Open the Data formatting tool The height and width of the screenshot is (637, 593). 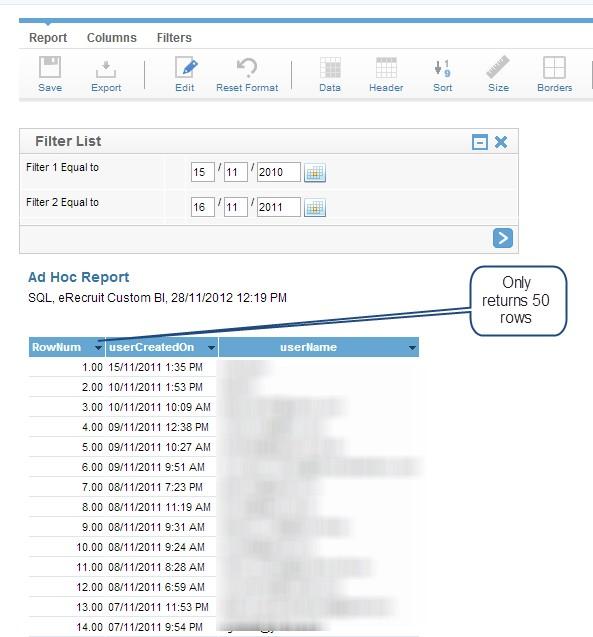(x=330, y=67)
